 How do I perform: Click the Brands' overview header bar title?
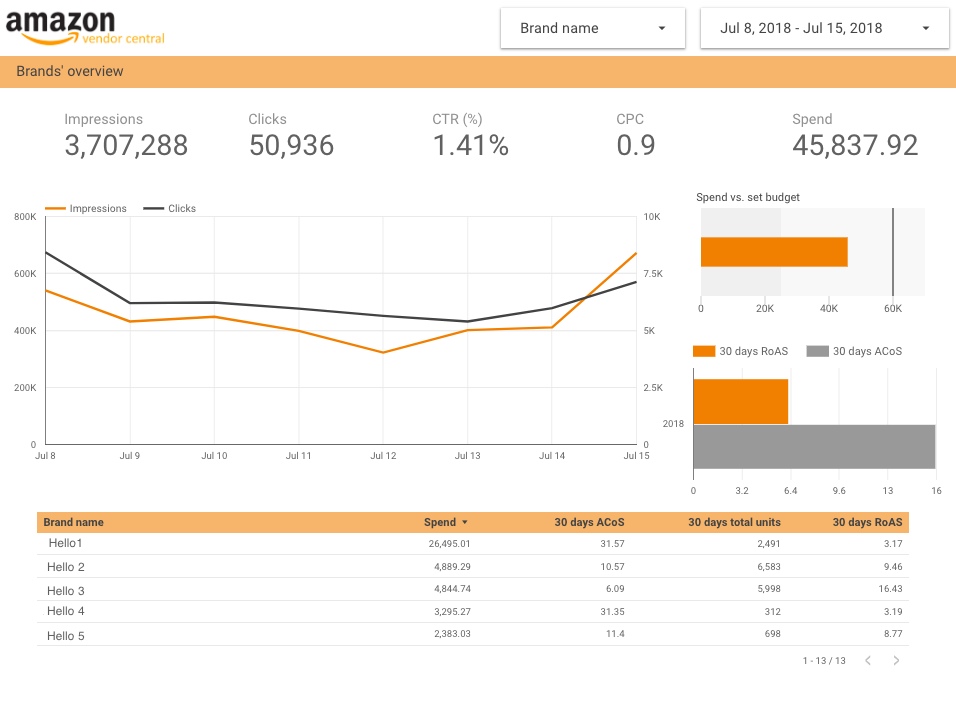(x=70, y=71)
